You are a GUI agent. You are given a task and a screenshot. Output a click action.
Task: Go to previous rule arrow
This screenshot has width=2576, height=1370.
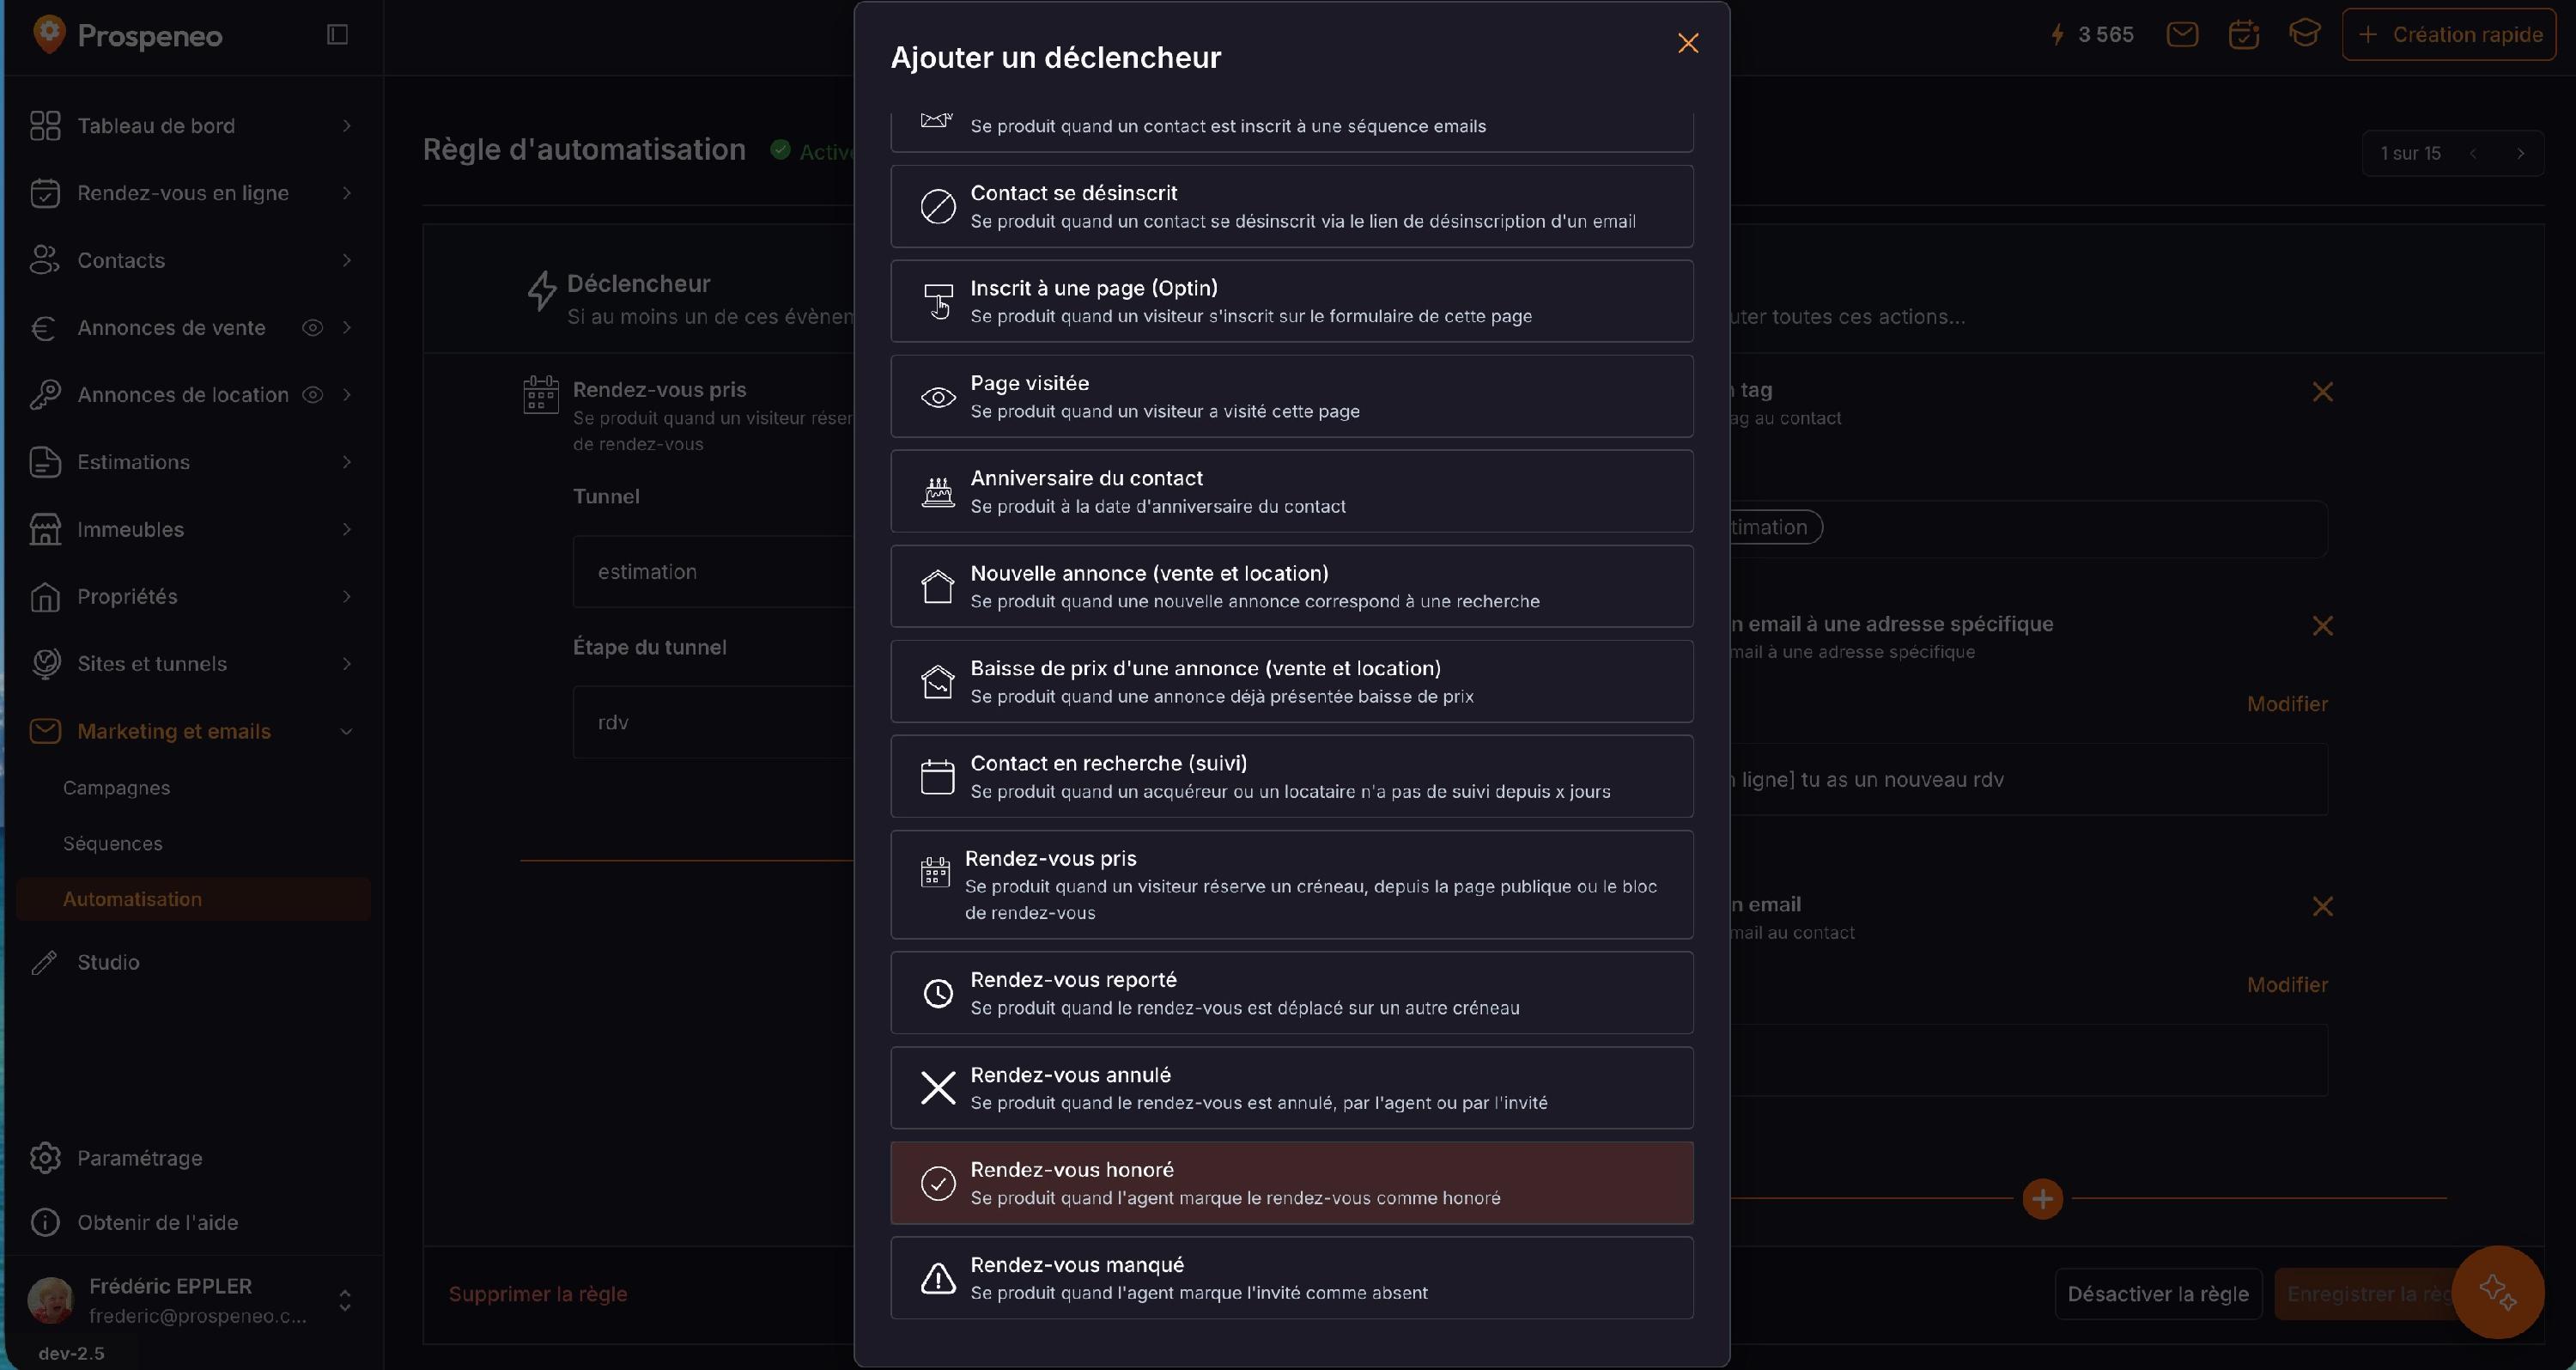pos(2473,153)
